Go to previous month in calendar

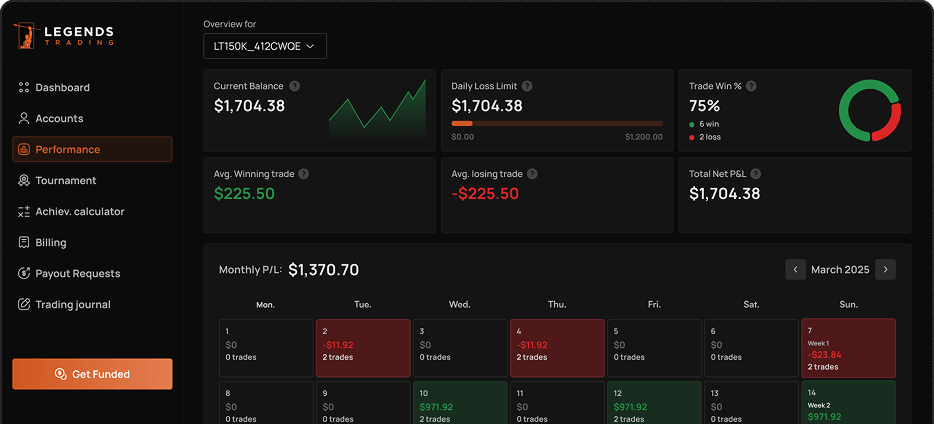pyautogui.click(x=795, y=269)
